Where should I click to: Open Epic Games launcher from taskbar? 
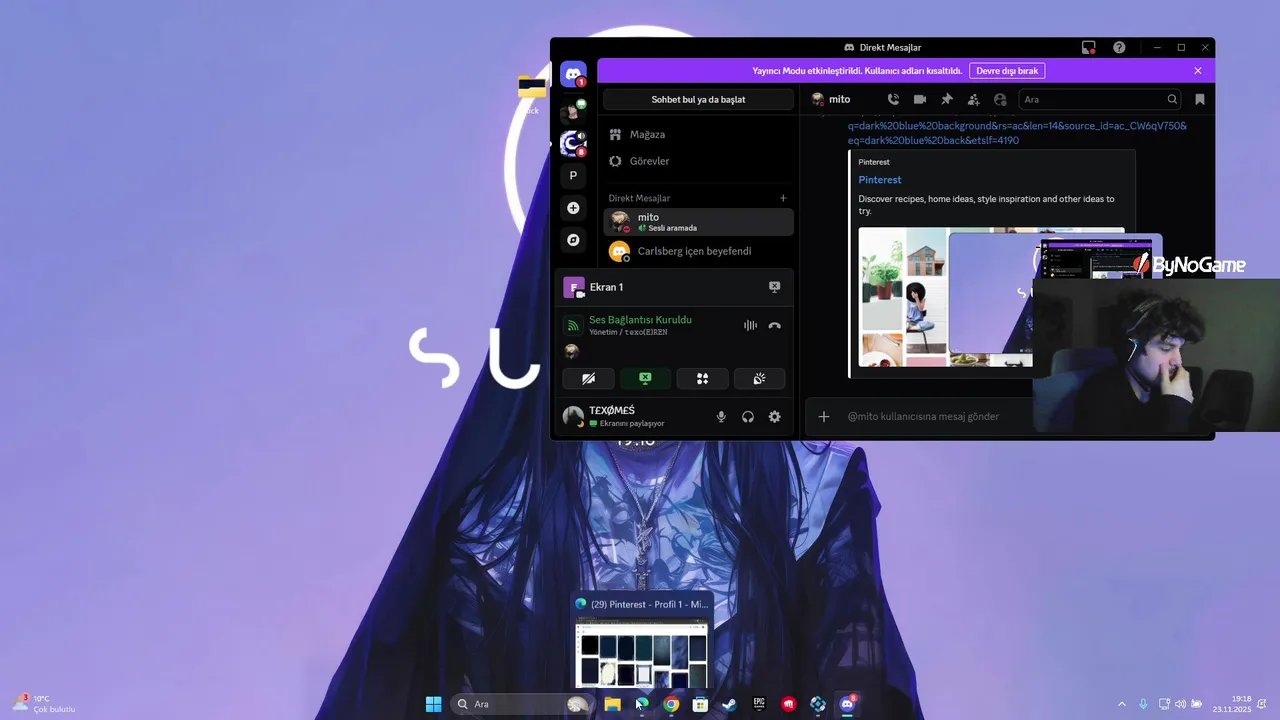tap(759, 704)
